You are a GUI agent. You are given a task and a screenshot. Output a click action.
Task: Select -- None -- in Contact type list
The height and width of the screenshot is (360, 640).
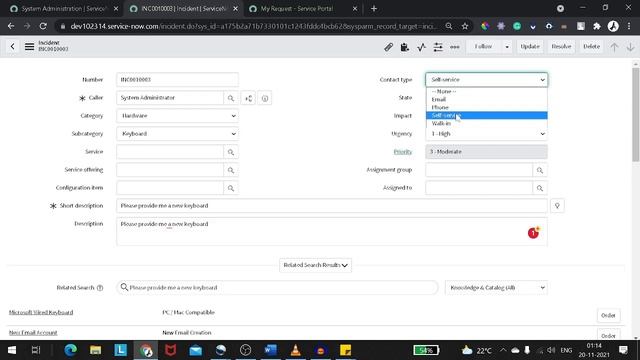click(x=487, y=91)
